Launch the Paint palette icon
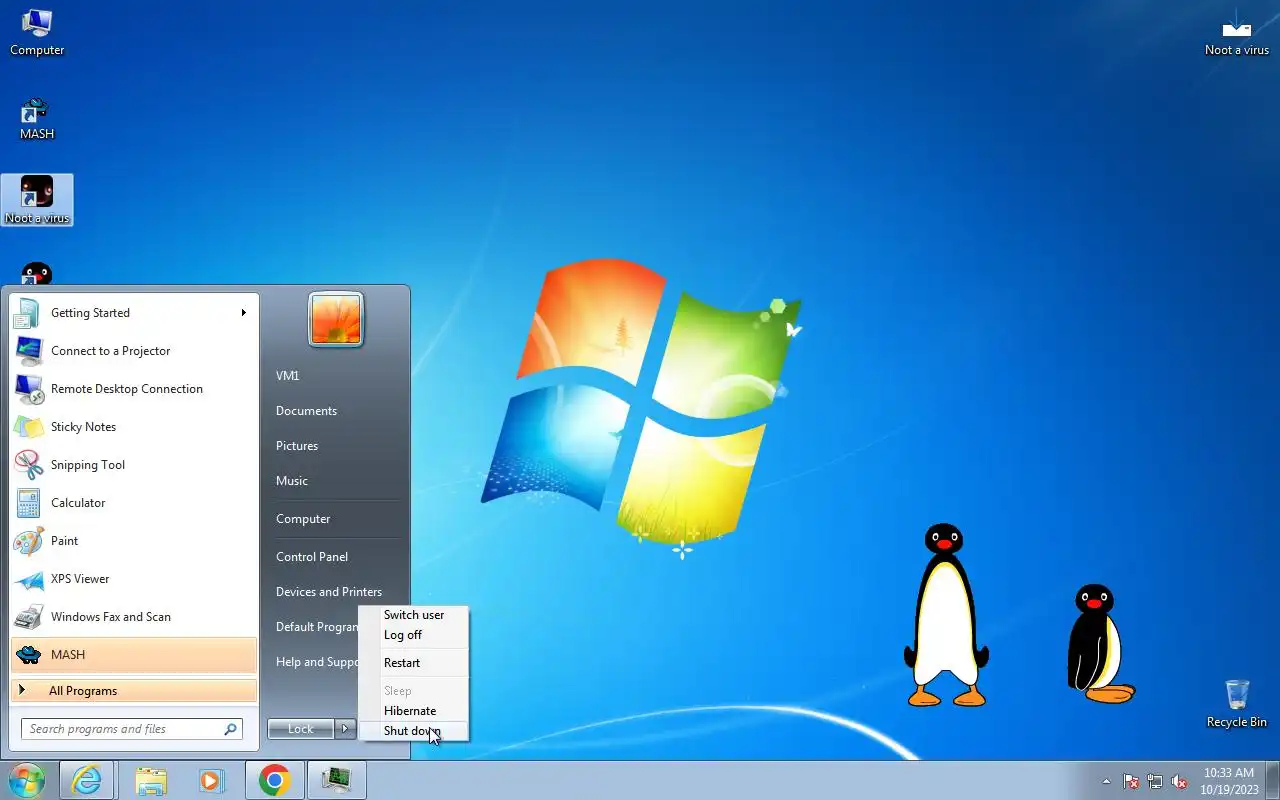 (27, 541)
